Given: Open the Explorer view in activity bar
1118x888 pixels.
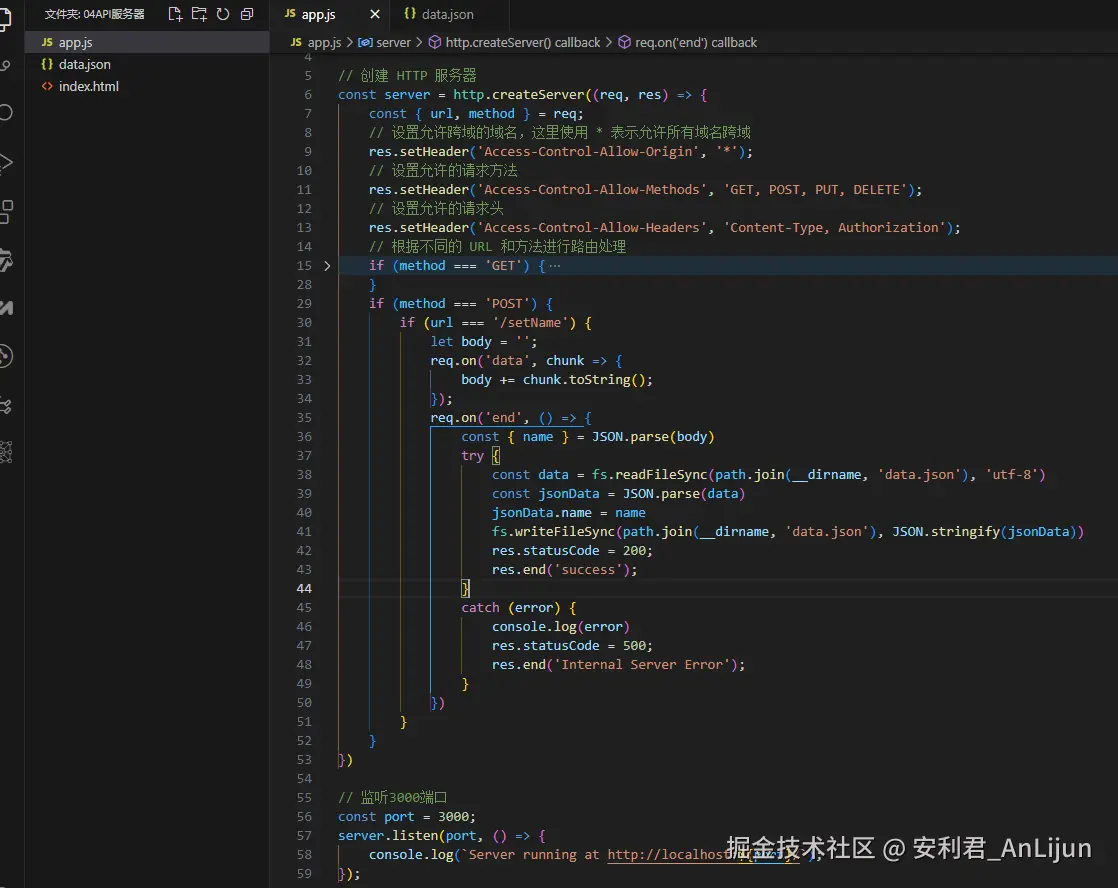Looking at the screenshot, I should click(6, 18).
